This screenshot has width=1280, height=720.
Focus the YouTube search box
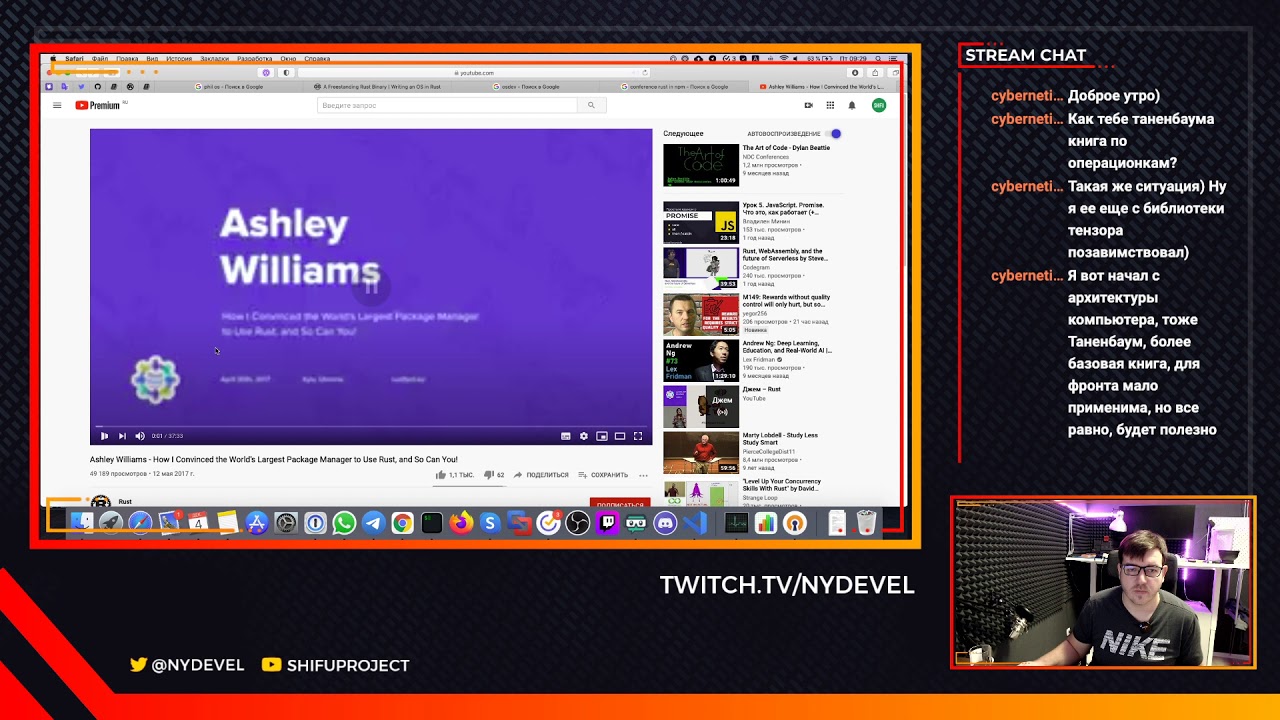tap(447, 105)
